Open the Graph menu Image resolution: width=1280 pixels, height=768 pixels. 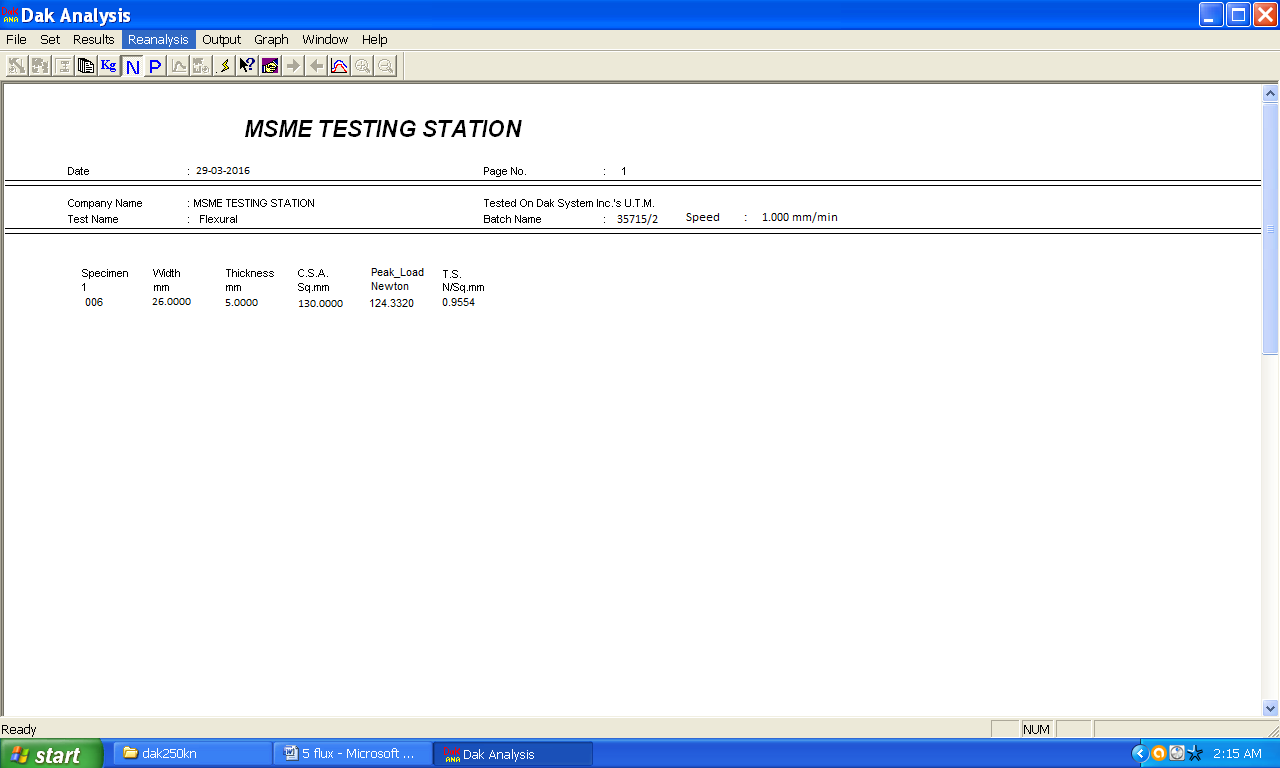[271, 40]
